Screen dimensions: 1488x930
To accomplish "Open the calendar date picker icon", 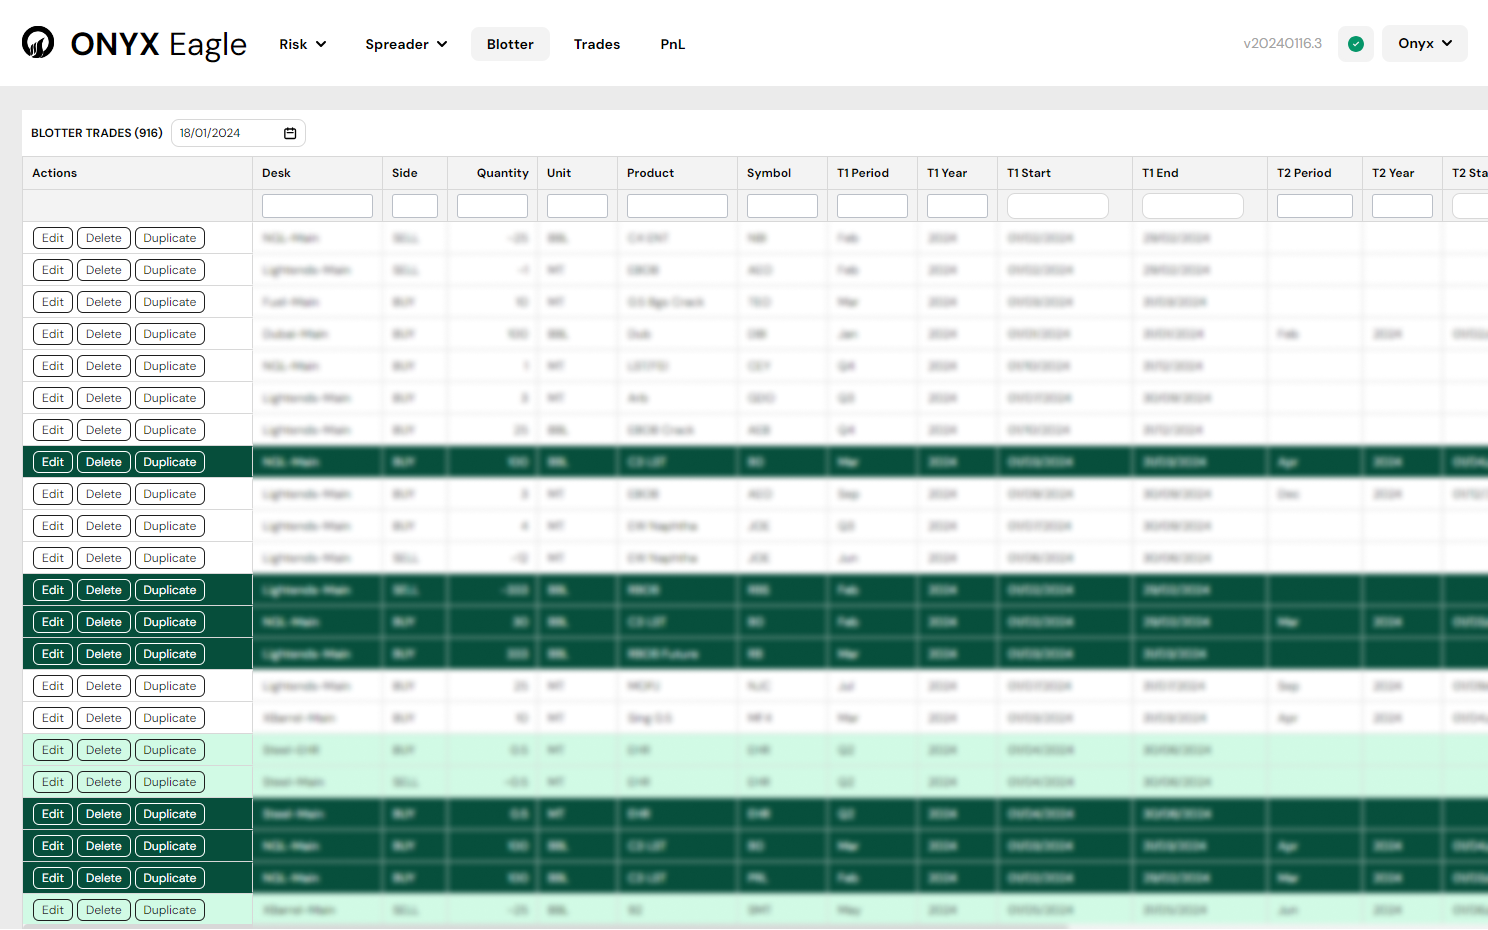I will pos(290,133).
